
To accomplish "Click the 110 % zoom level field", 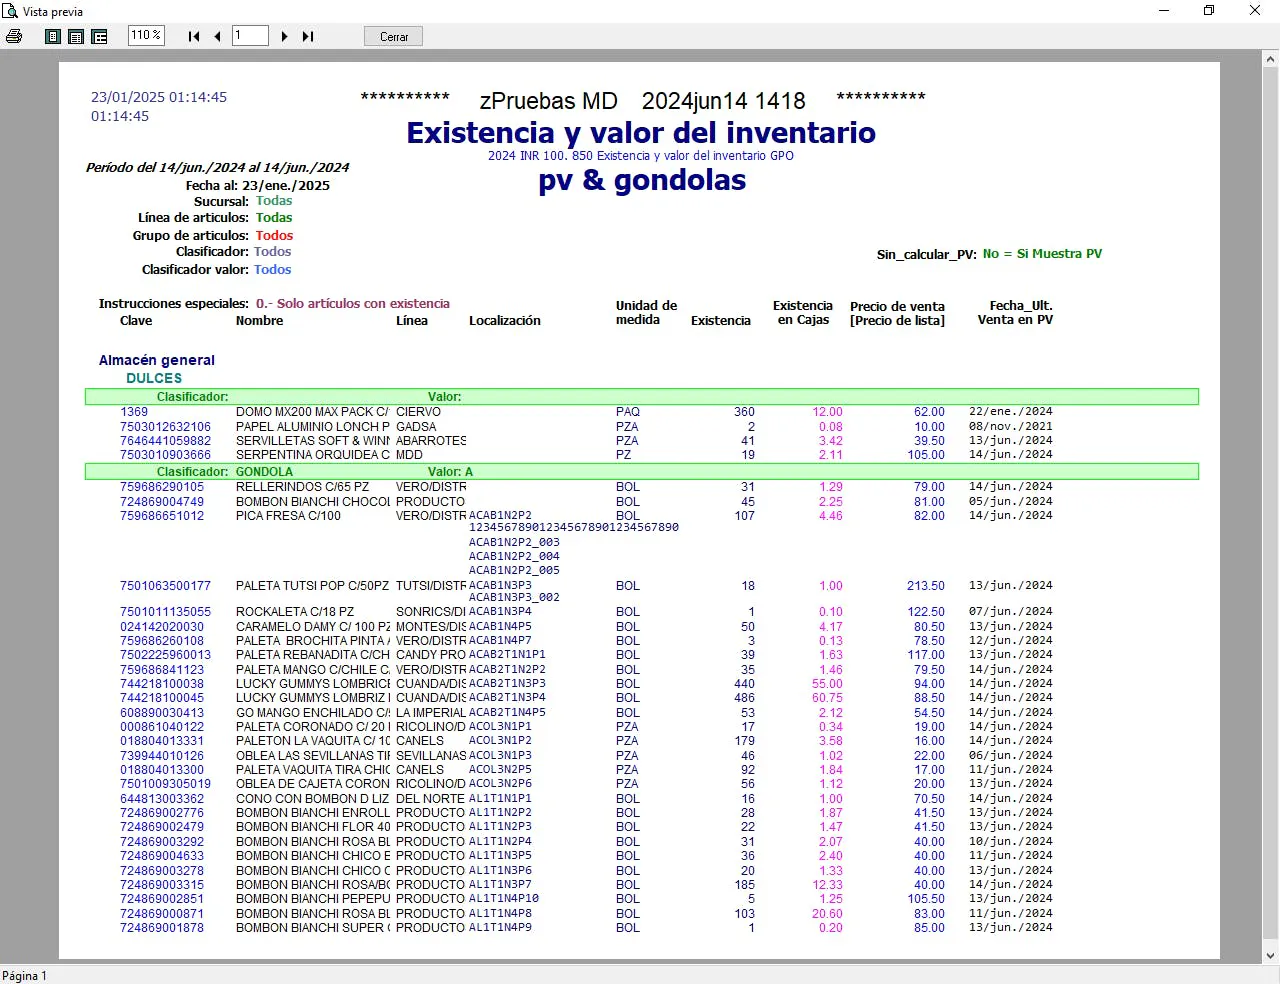I will pos(146,35).
